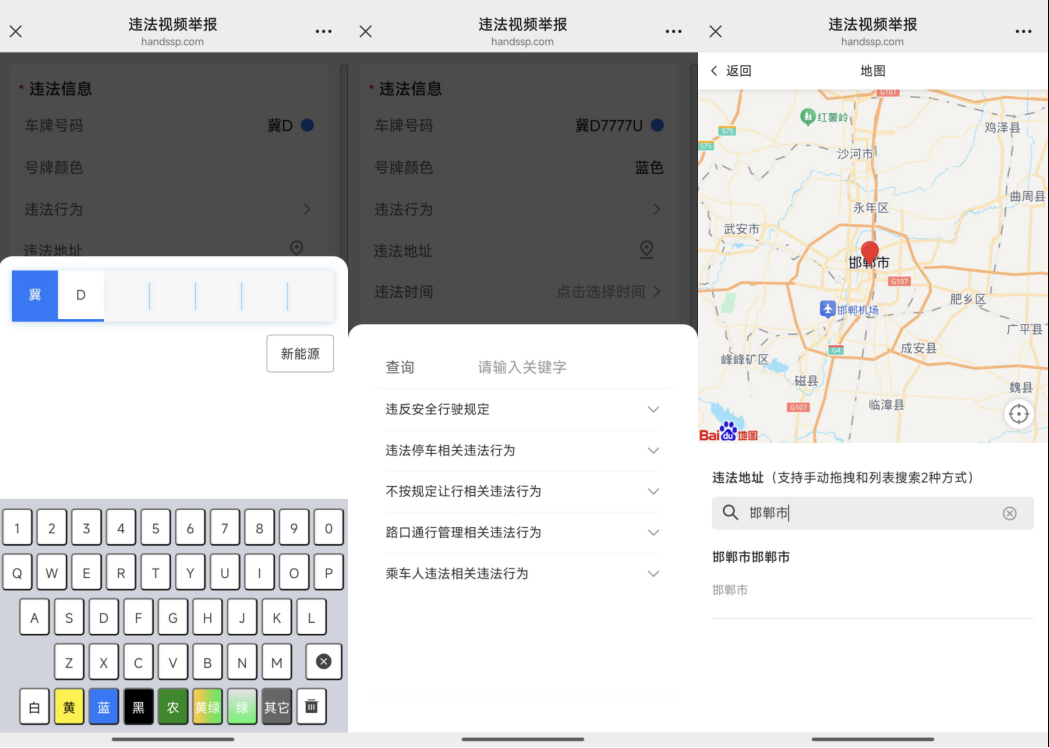1049x748 pixels.
Task: Select the yellow 黄 plate color key
Action: pyautogui.click(x=69, y=707)
